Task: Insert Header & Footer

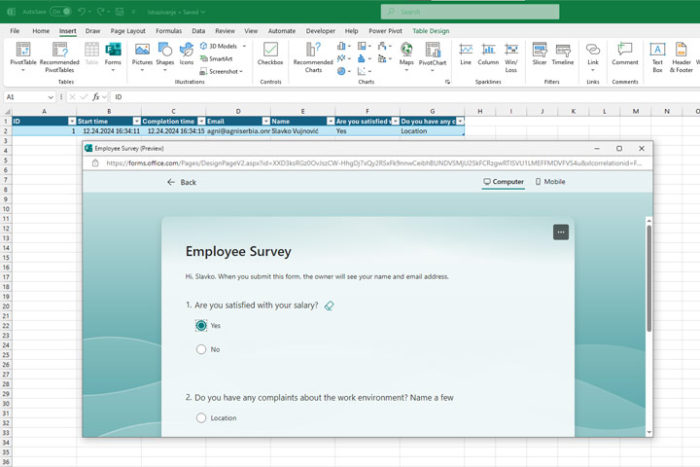Action: [681, 57]
